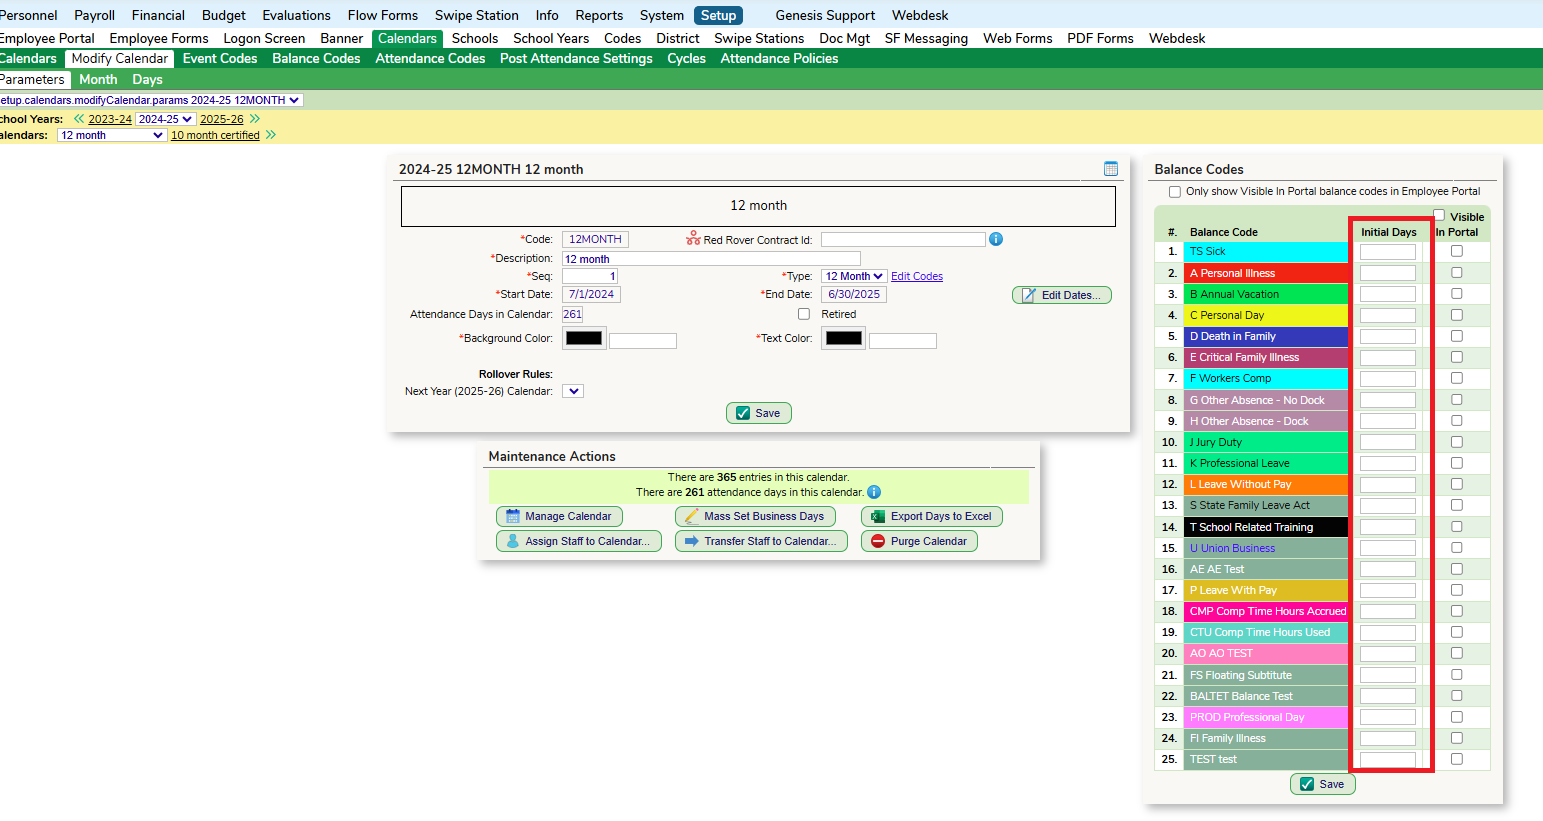The image size is (1543, 821).
Task: Click the End Date field
Action: (854, 294)
